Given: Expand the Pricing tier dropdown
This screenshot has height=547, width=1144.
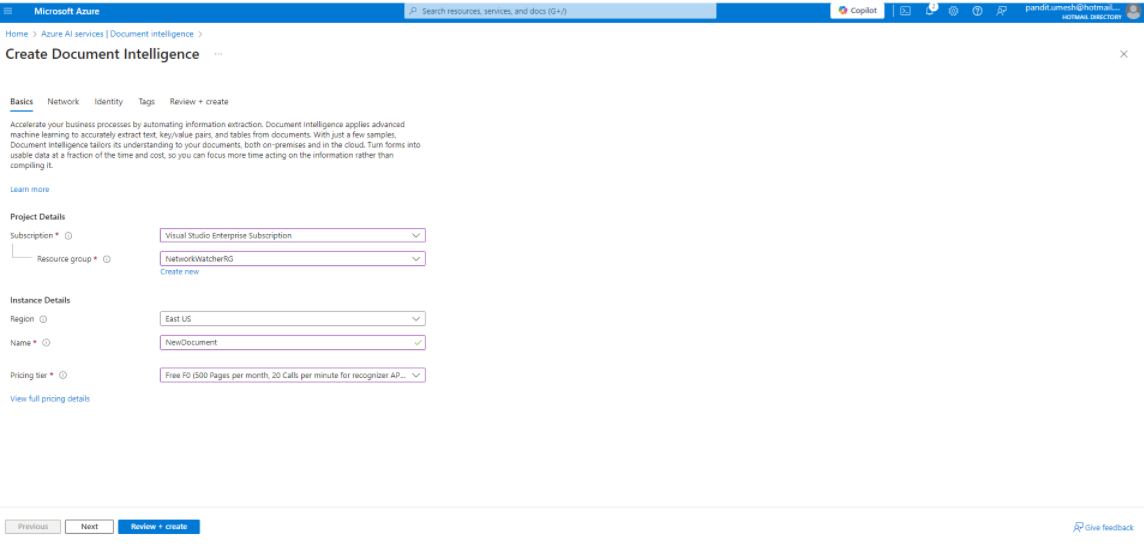Looking at the screenshot, I should [x=293, y=375].
